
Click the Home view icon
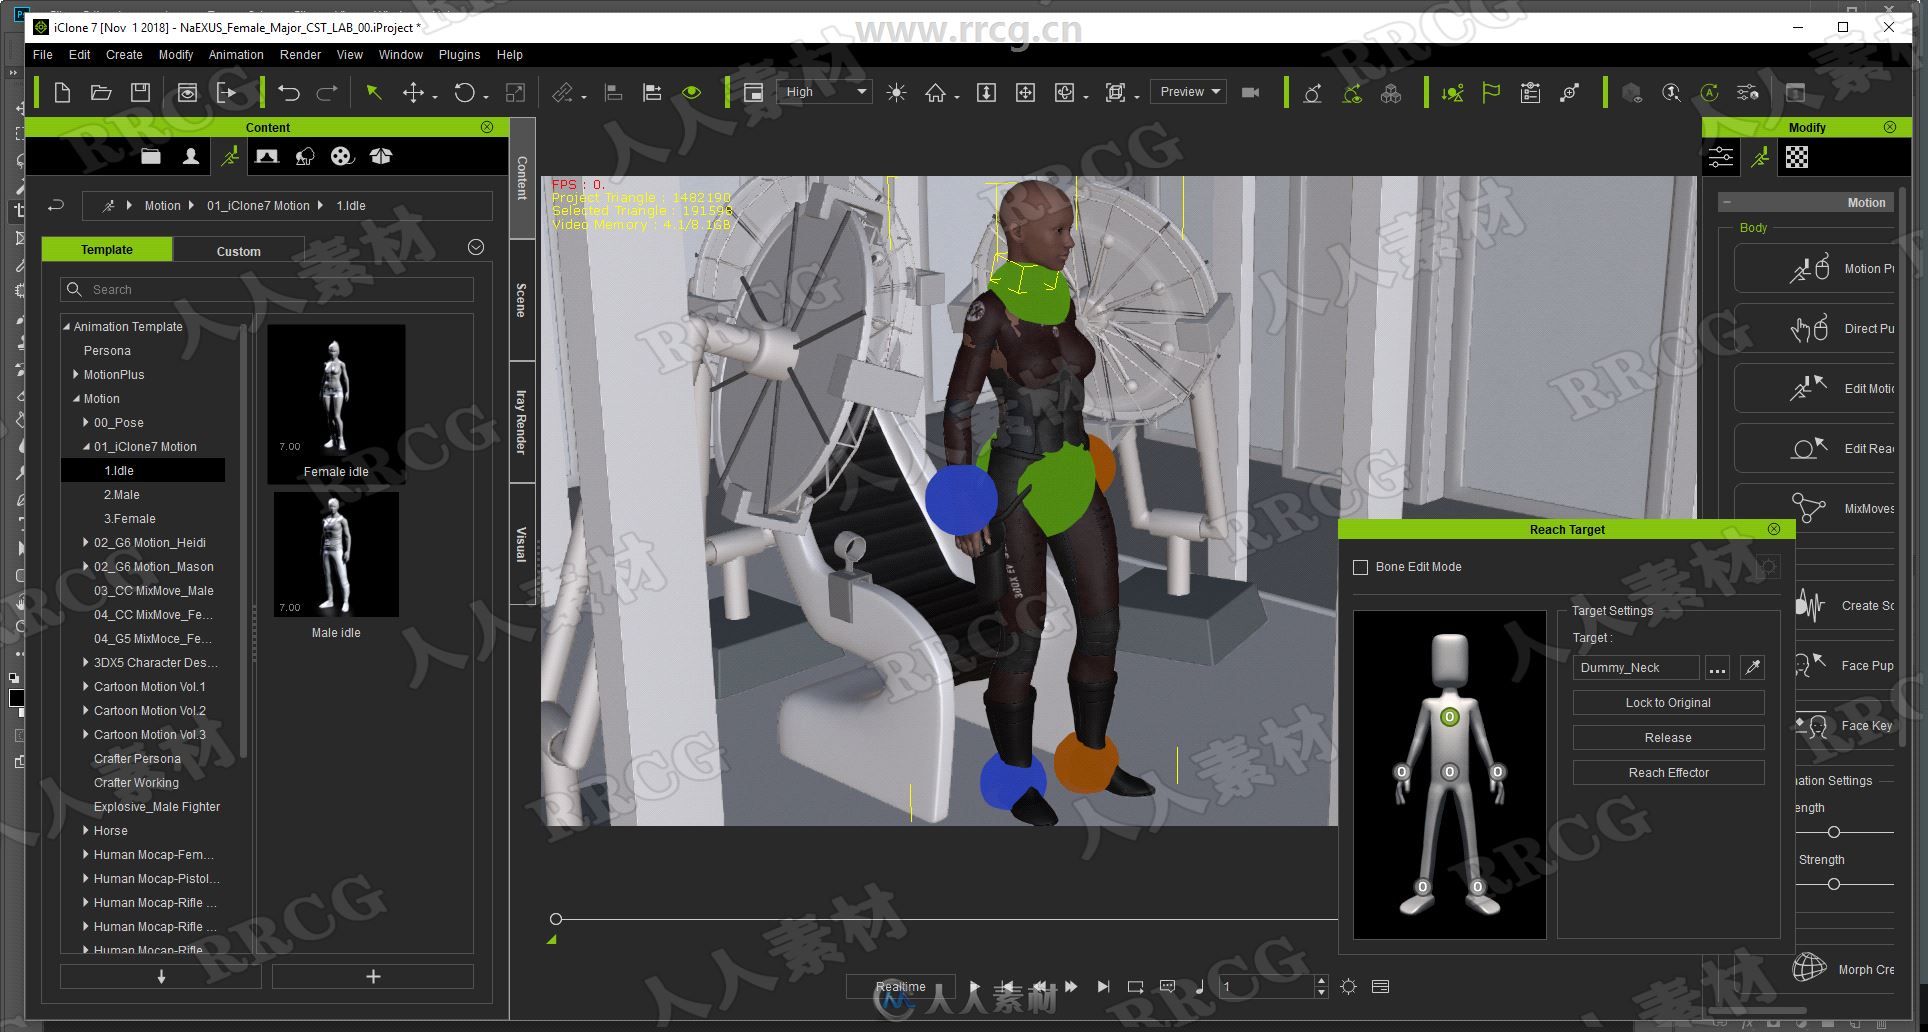click(x=935, y=92)
